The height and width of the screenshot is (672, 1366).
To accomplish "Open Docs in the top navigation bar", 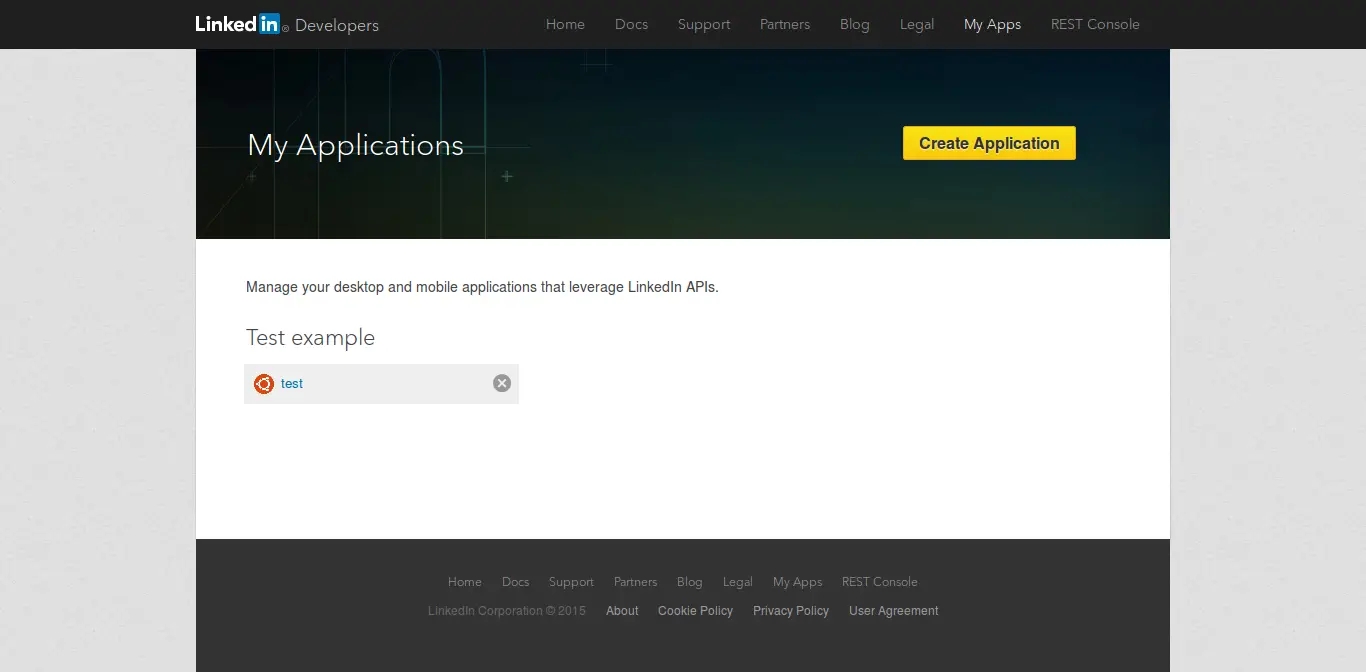I will pyautogui.click(x=631, y=24).
